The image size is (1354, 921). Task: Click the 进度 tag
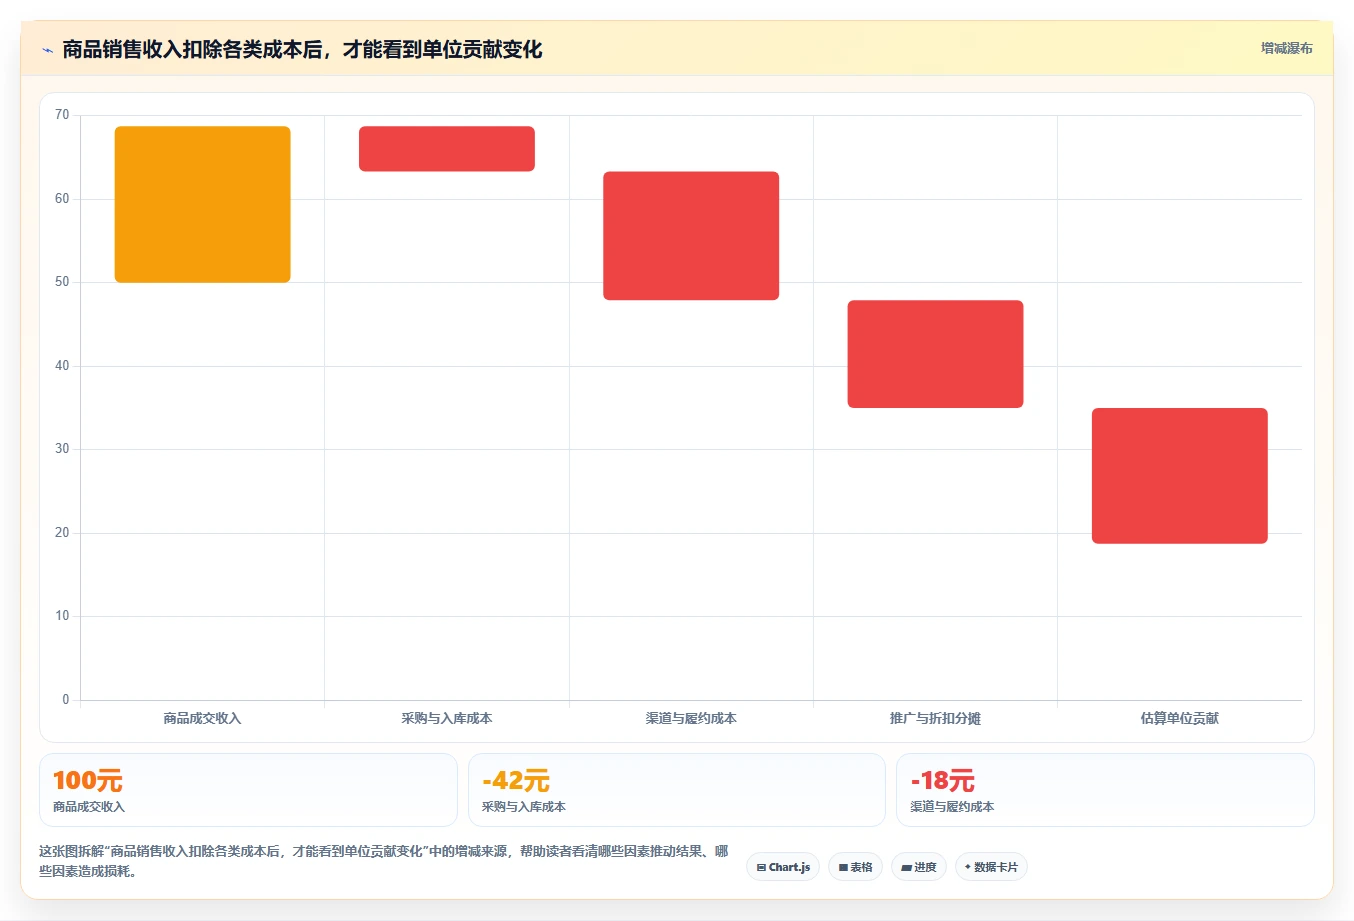[919, 867]
